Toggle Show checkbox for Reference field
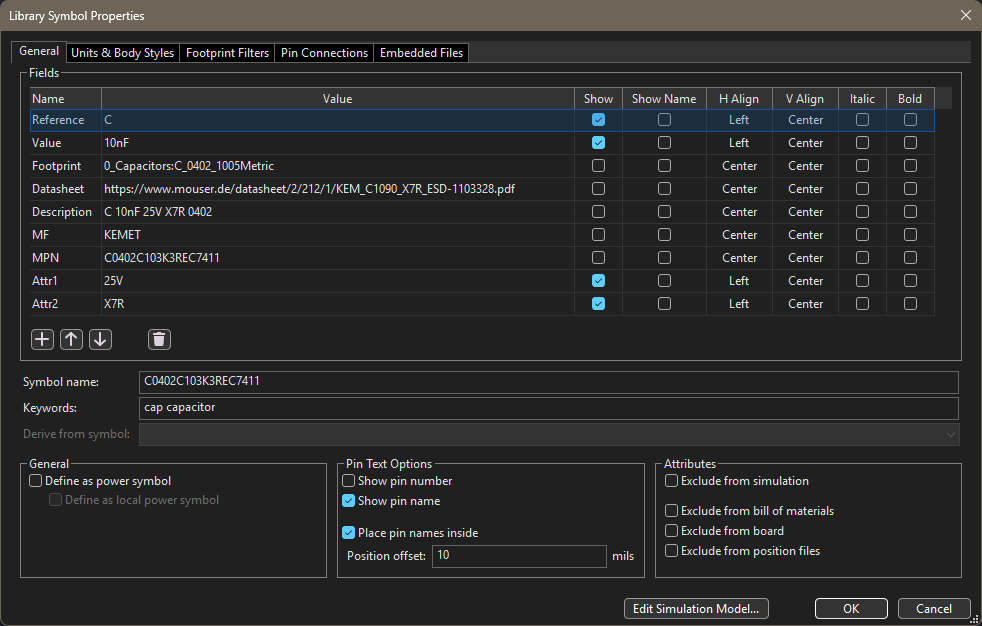 (598, 120)
